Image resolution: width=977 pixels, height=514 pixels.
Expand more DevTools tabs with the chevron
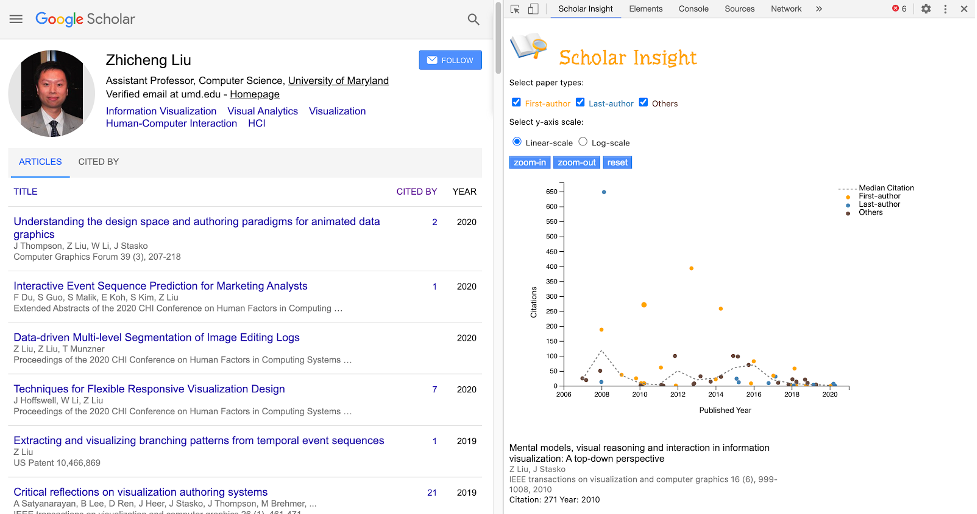tap(819, 9)
